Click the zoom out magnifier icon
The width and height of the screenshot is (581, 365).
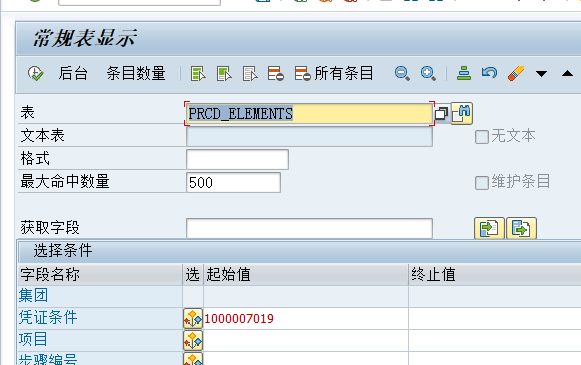[402, 73]
